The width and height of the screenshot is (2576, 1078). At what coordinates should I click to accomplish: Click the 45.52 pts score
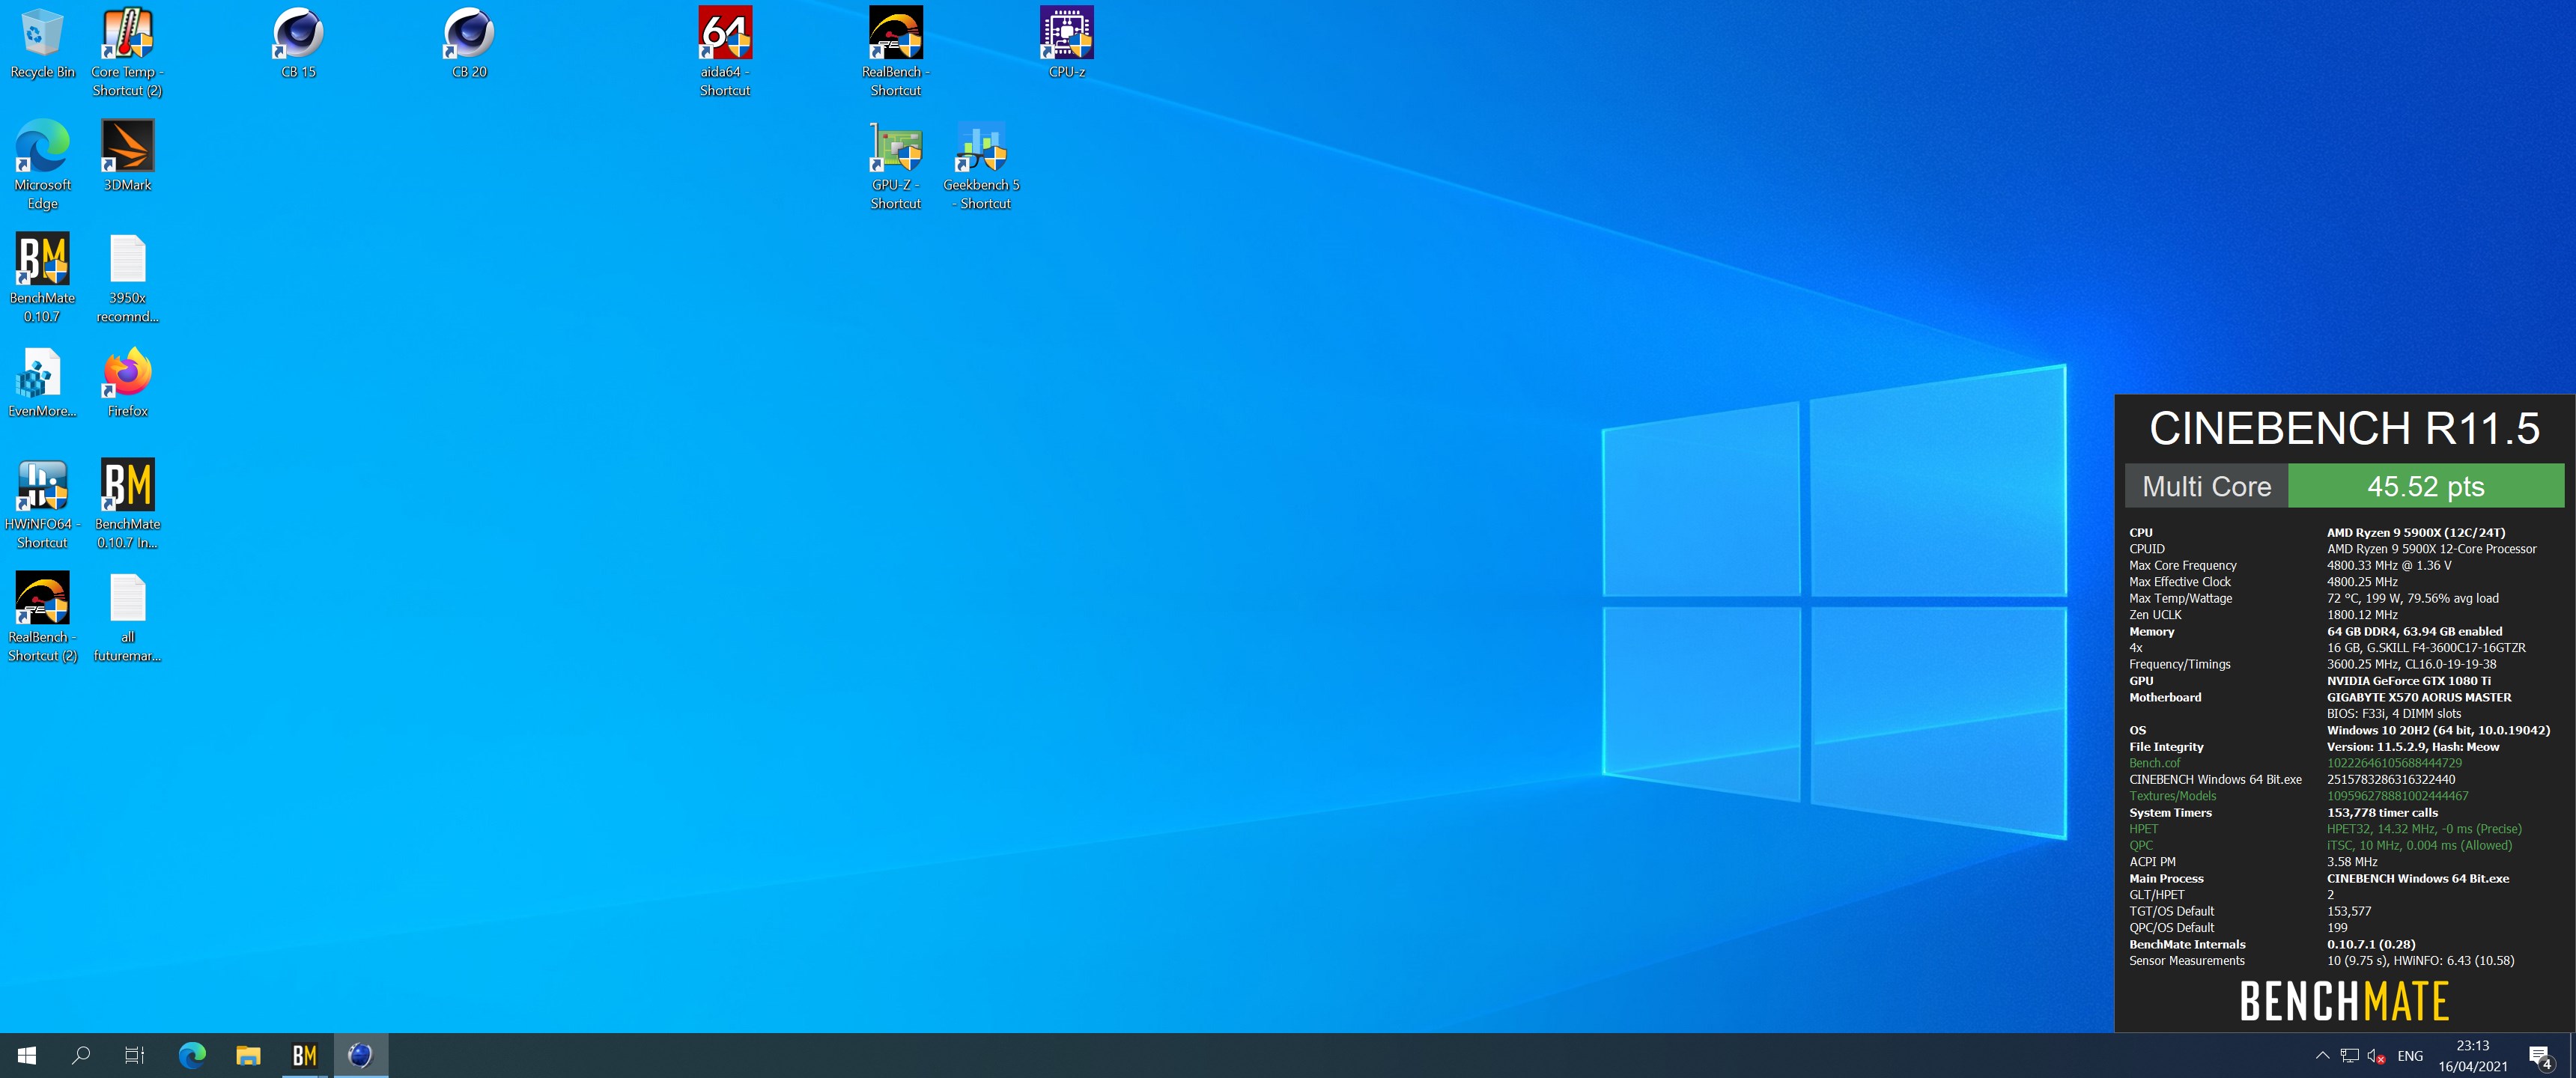click(x=2425, y=486)
